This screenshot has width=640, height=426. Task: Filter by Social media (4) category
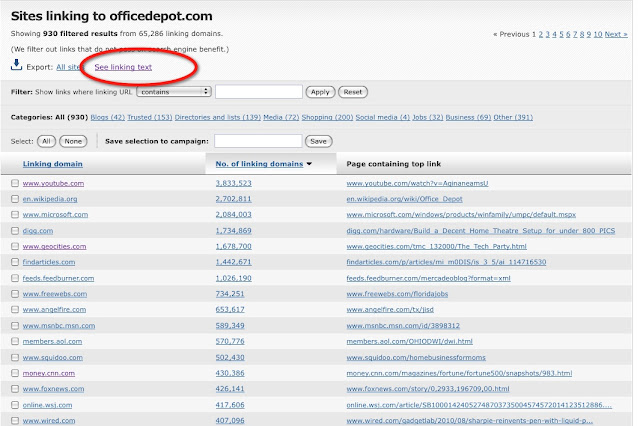pyautogui.click(x=382, y=118)
